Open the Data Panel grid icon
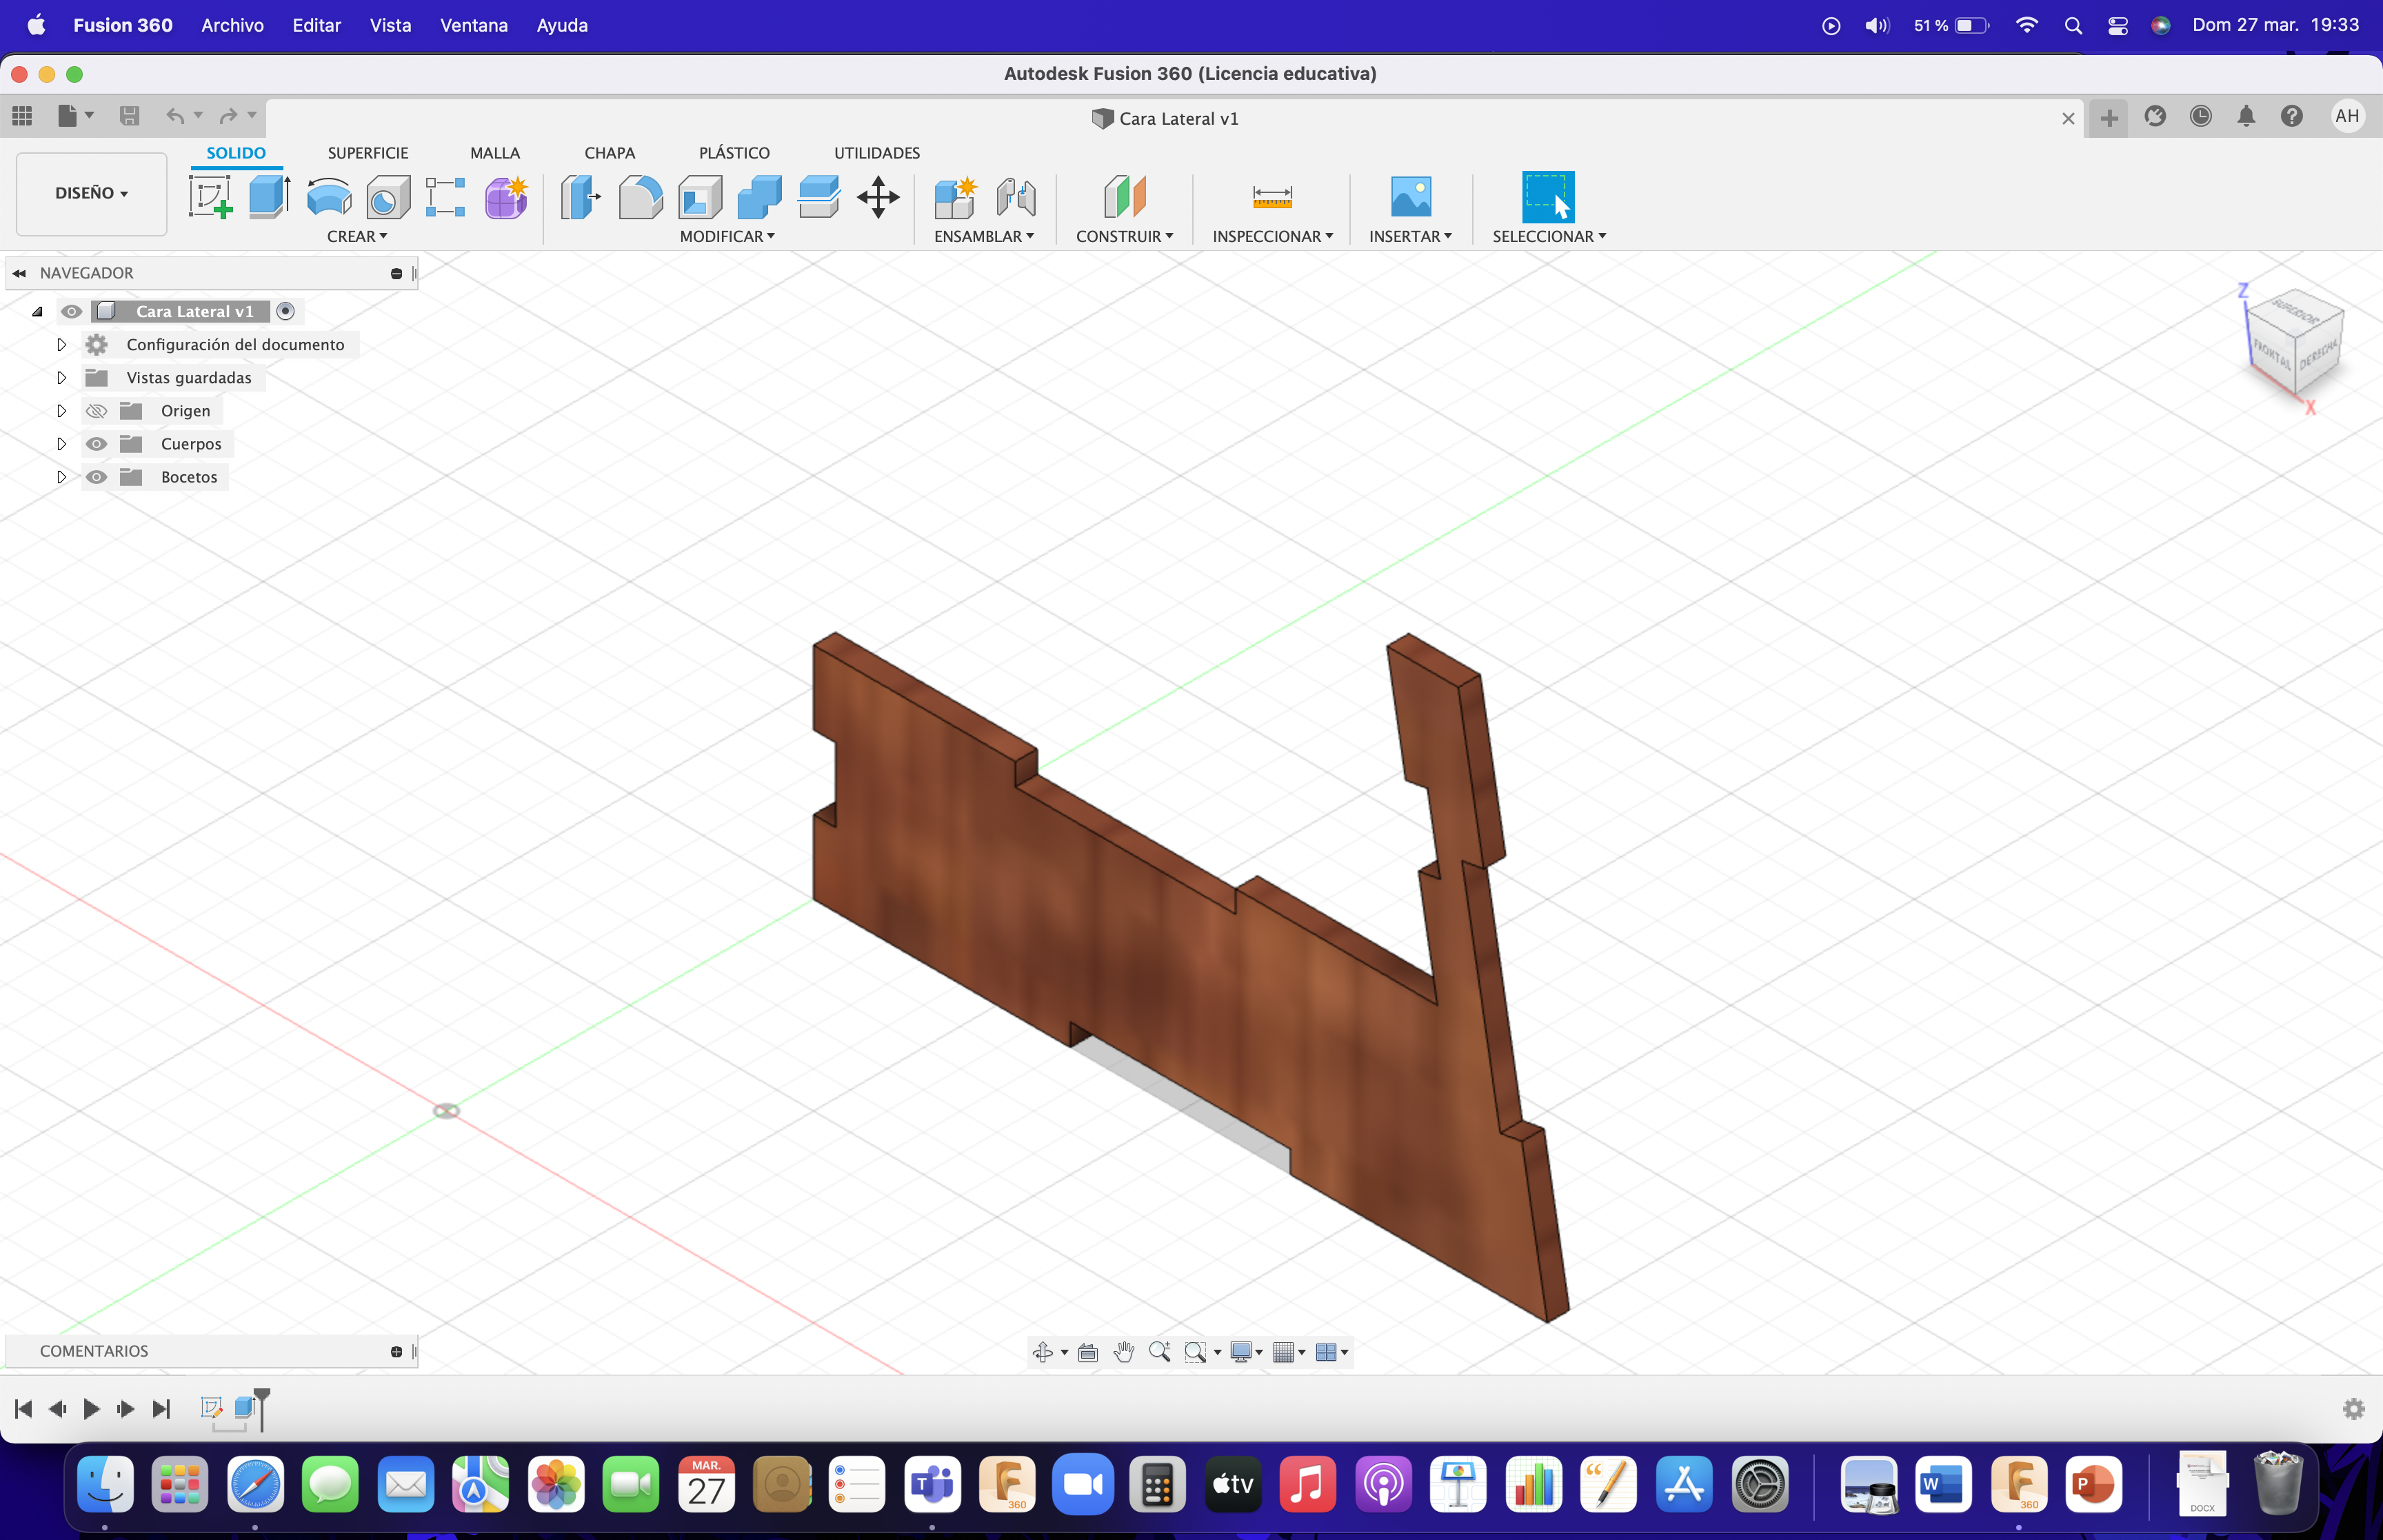The width and height of the screenshot is (2383, 1540). pyautogui.click(x=22, y=116)
